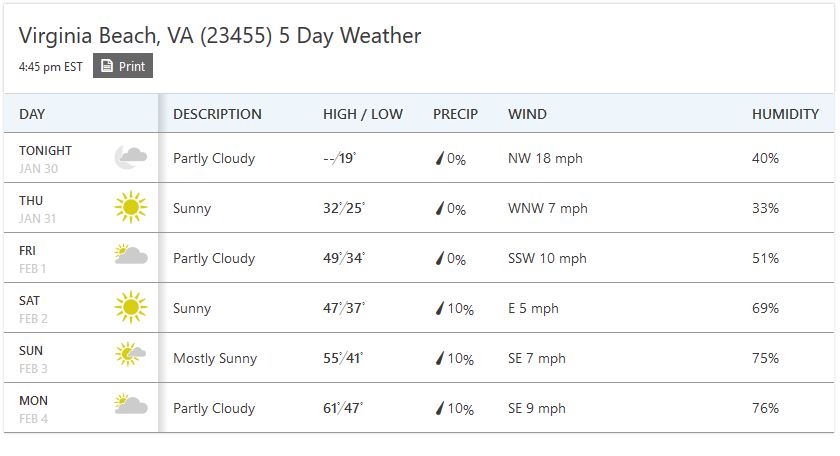Click Tonight's precipitation raindrop icon
Screen dimensions: 840x456
[x=439, y=159]
